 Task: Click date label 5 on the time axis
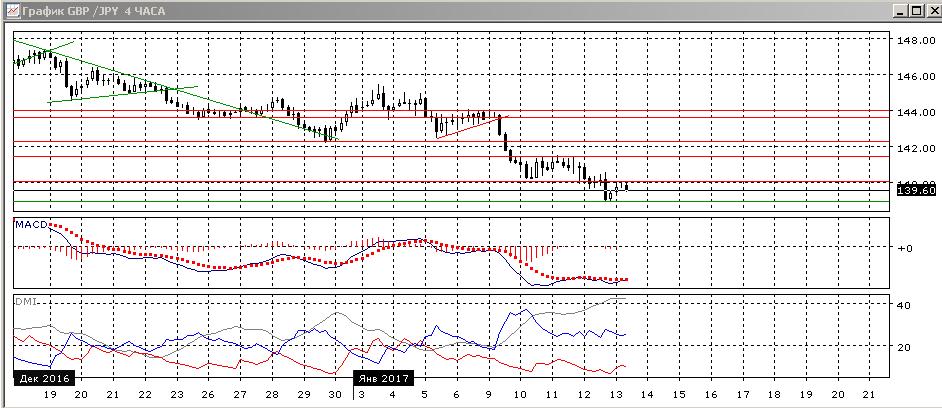point(425,395)
